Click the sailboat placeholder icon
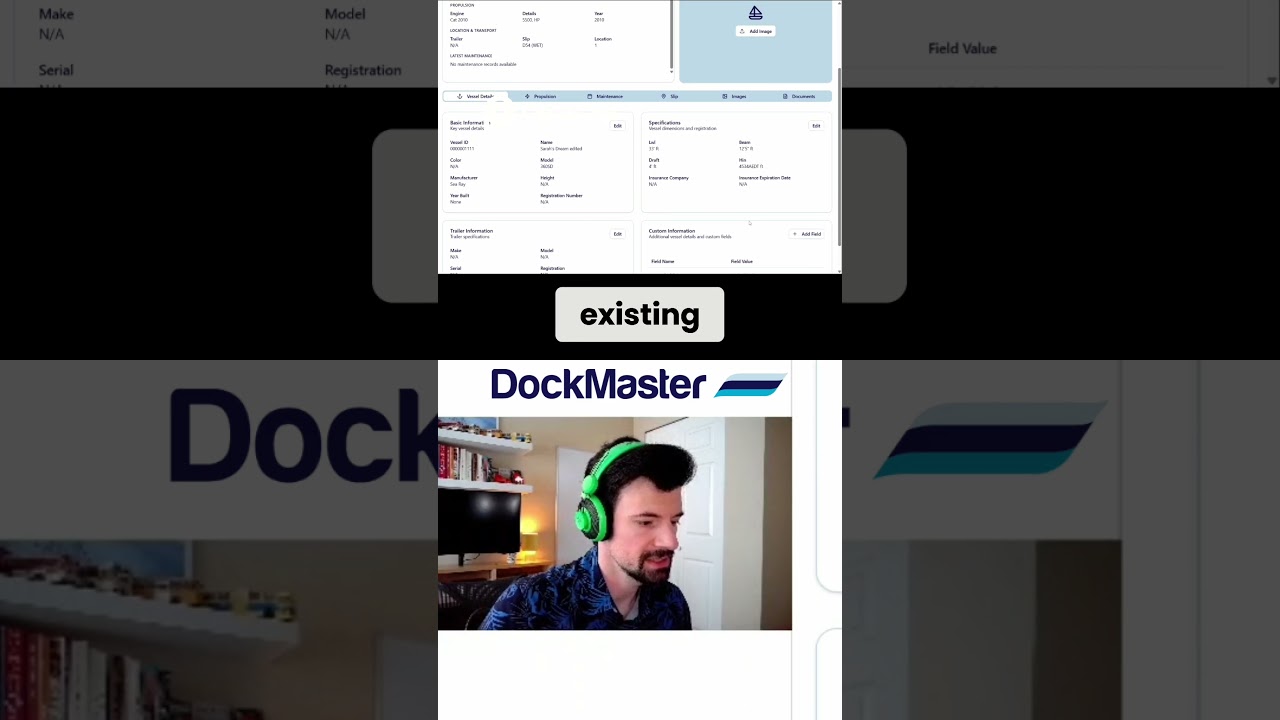The width and height of the screenshot is (1280, 720). click(756, 13)
